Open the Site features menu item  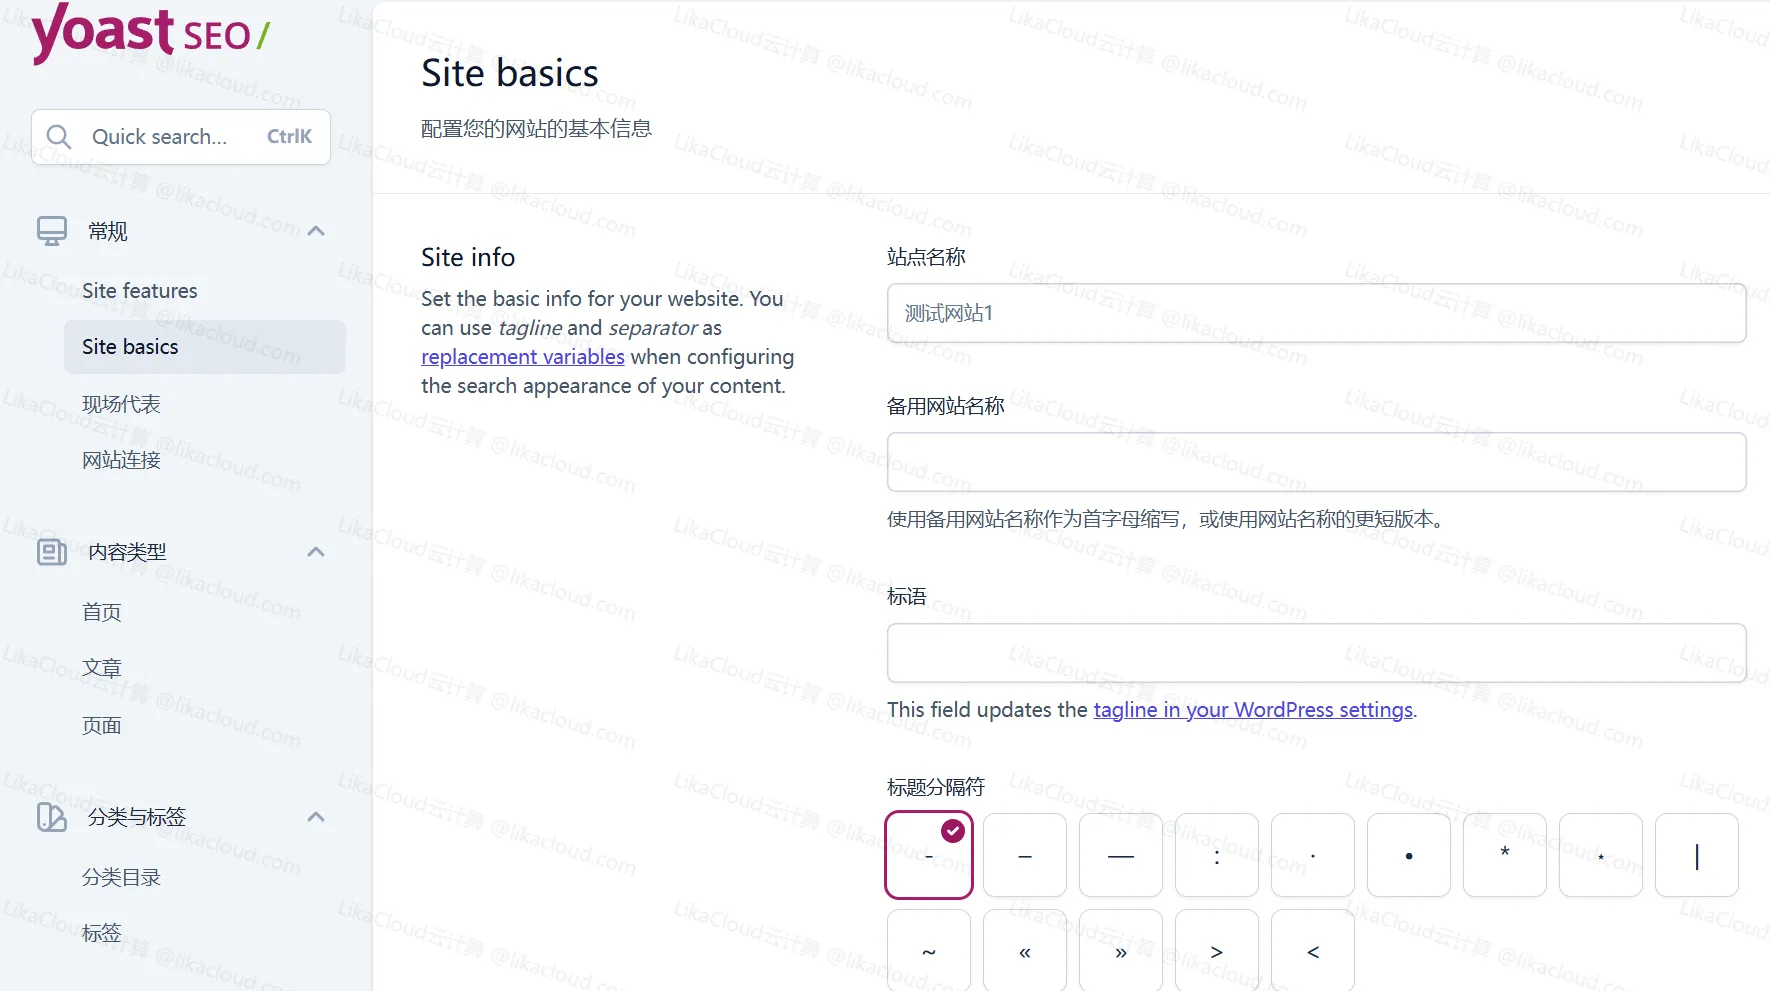140,291
